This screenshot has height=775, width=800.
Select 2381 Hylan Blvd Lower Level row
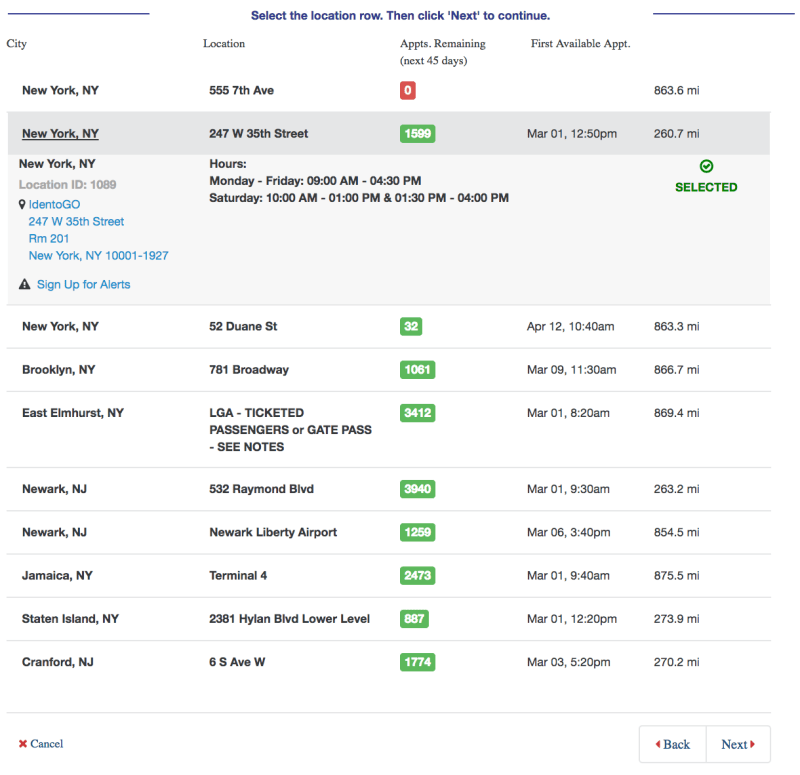(x=388, y=619)
